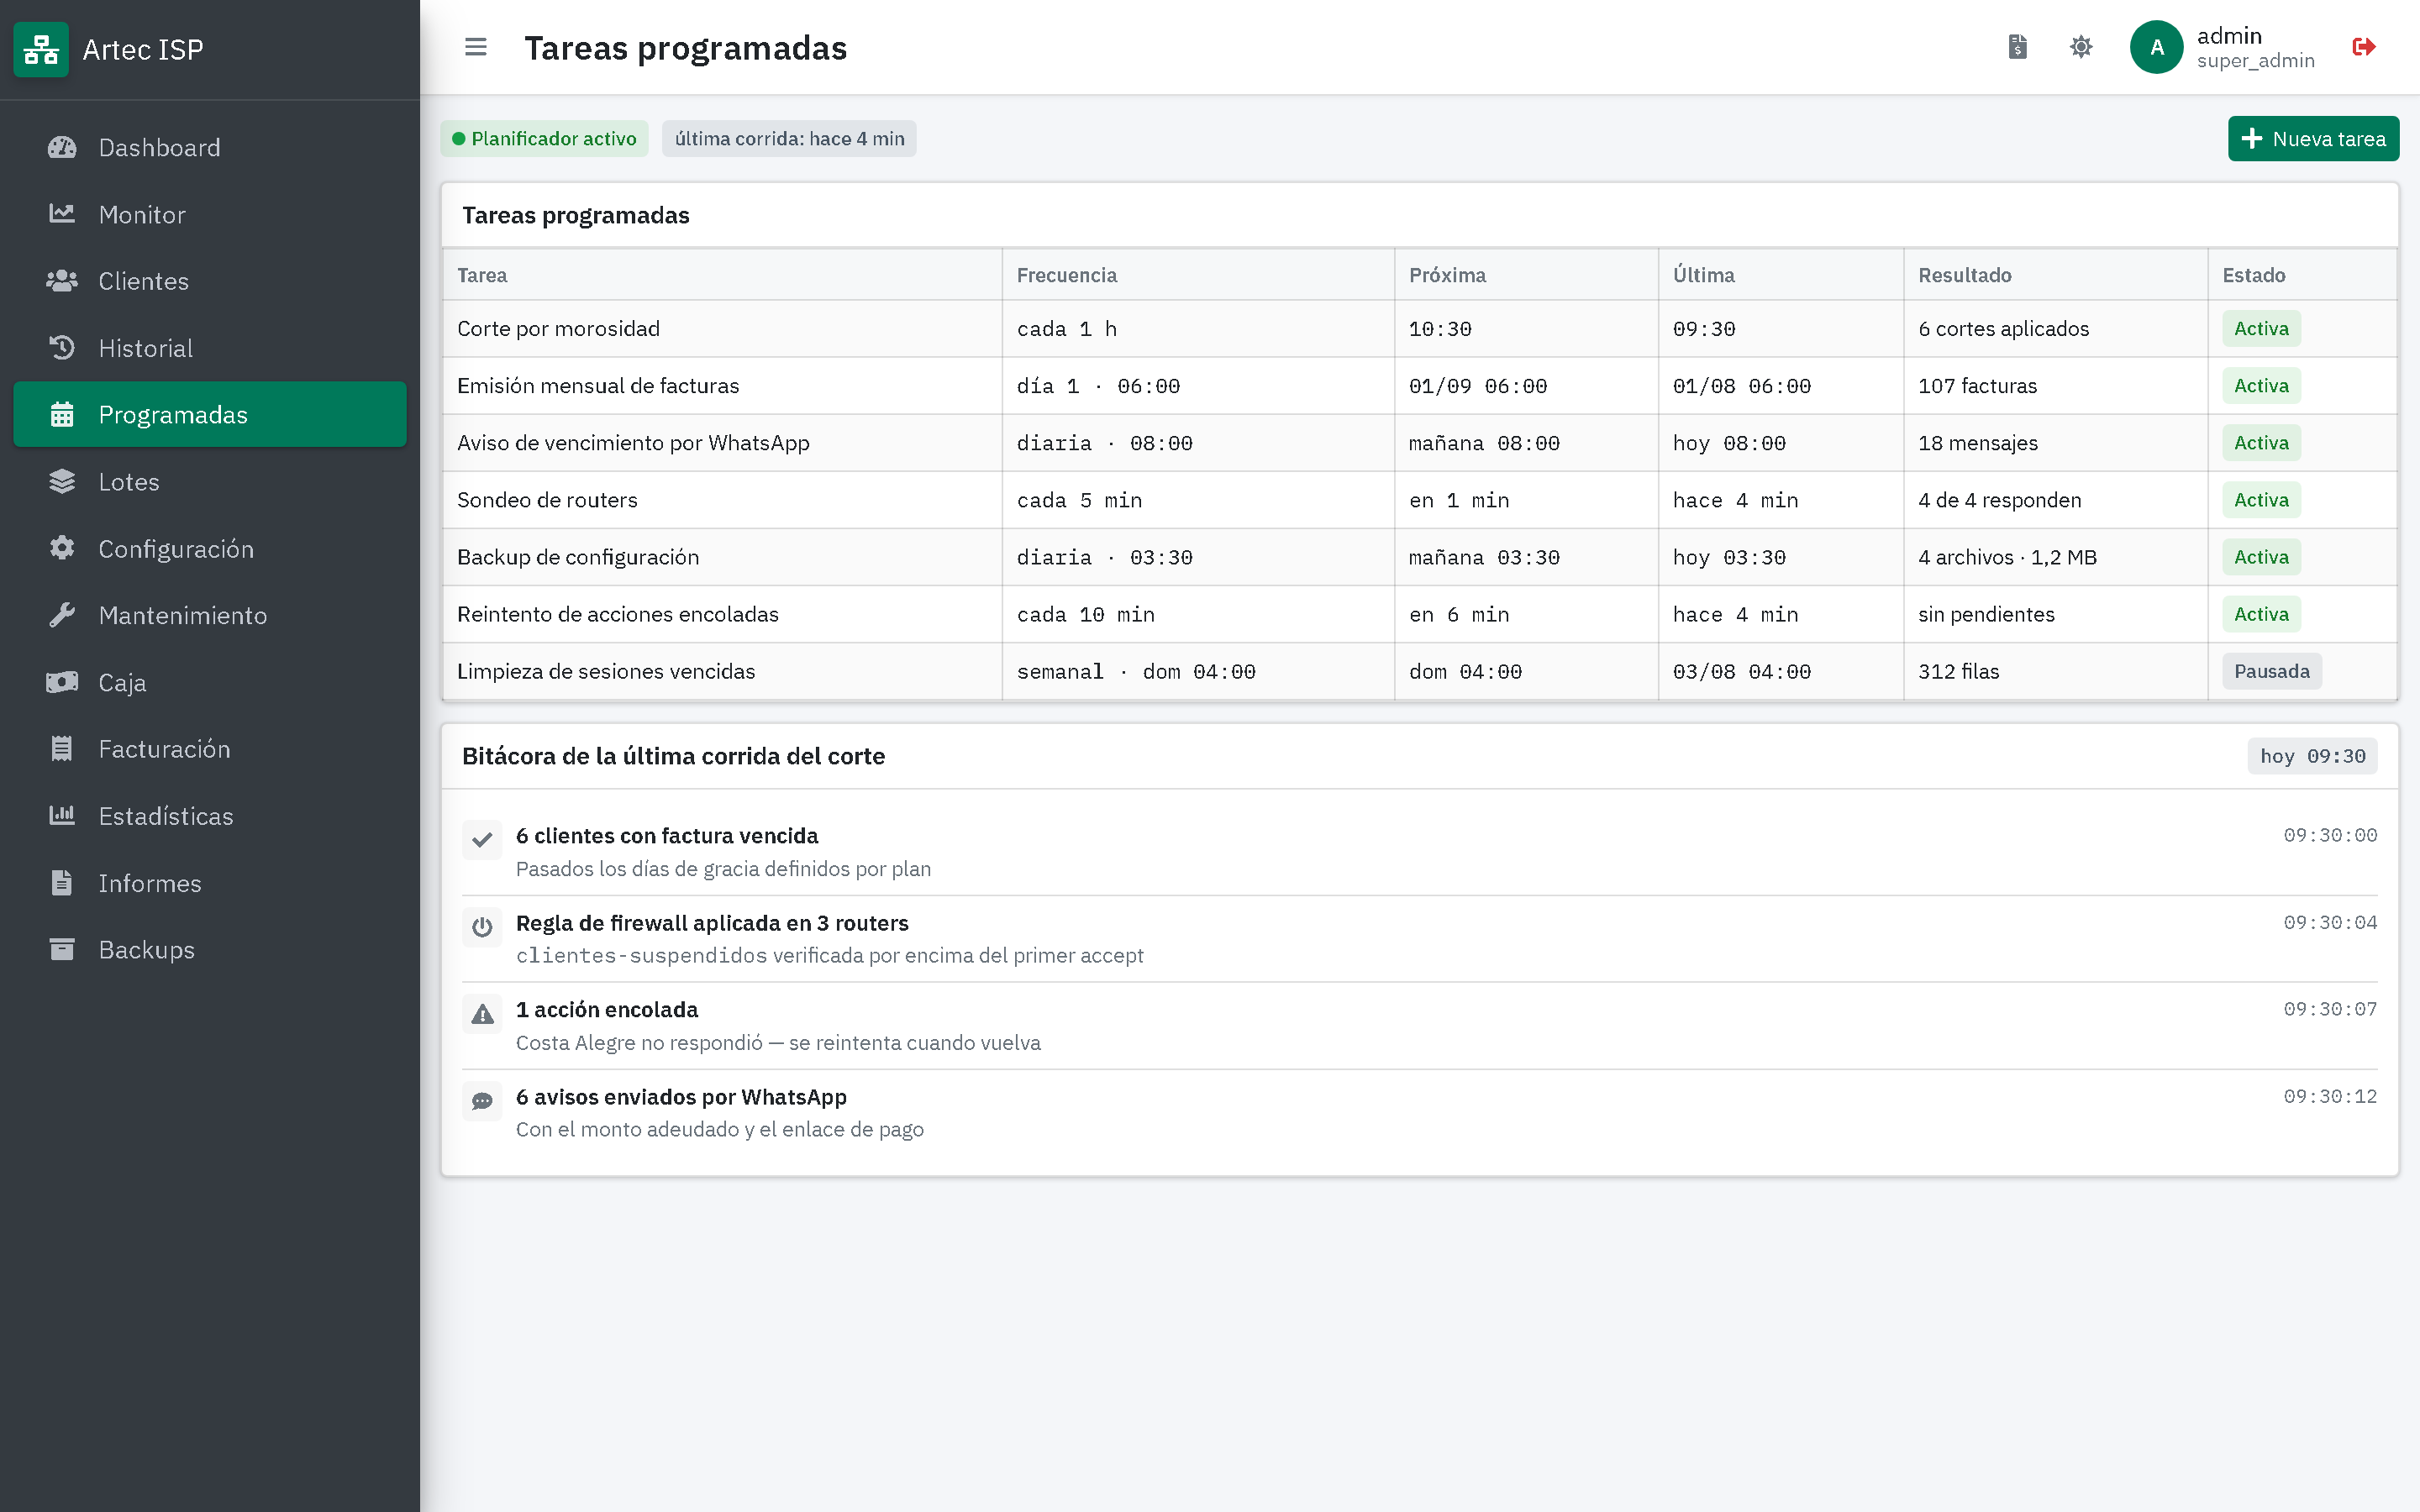Click the Monitor chart icon
The width and height of the screenshot is (2420, 1512).
tap(62, 214)
